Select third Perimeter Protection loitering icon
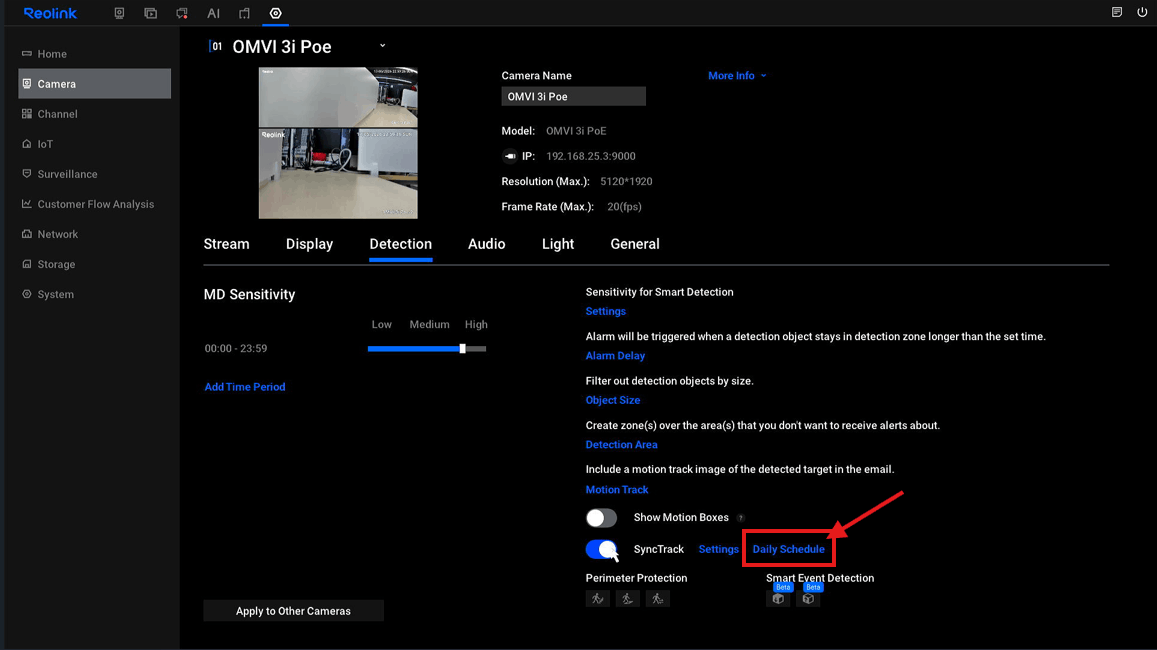Viewport: 1157px width, 650px height. point(657,599)
